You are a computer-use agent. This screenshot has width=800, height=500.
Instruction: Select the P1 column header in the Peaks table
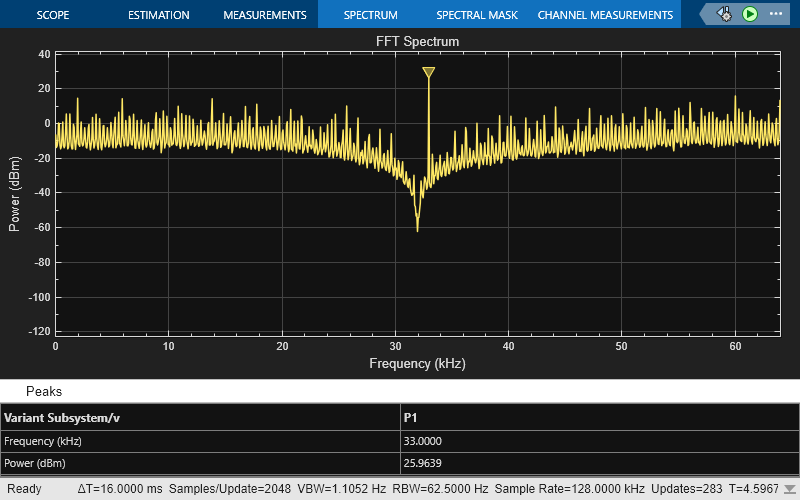pos(410,418)
